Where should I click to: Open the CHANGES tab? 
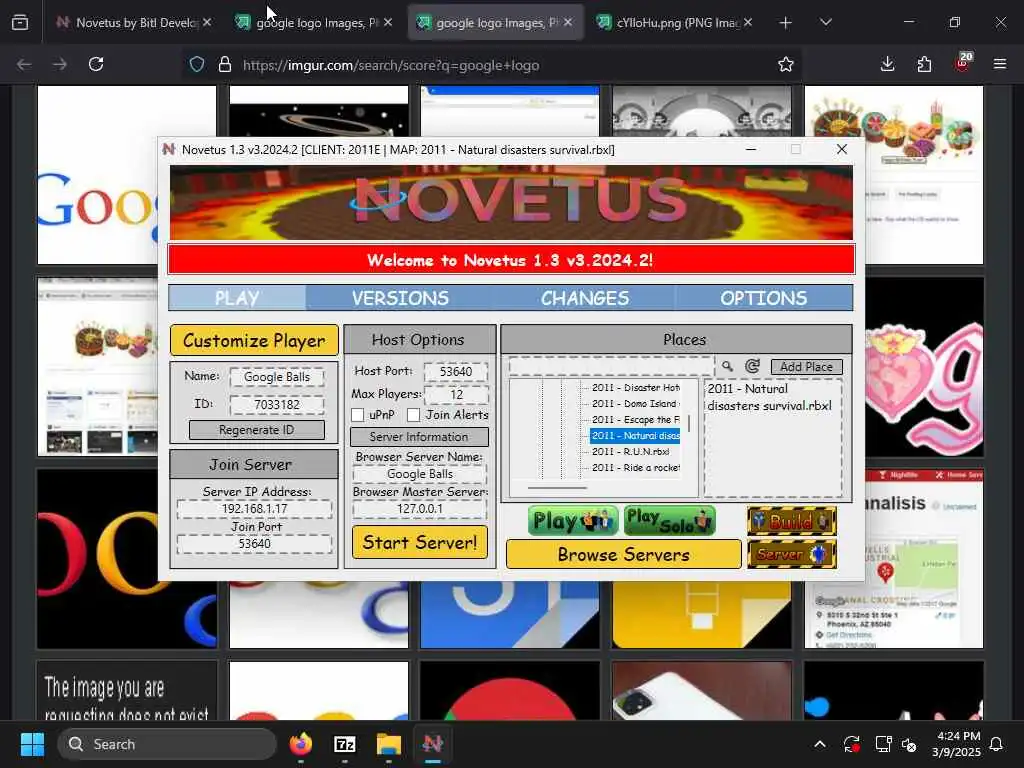(x=584, y=298)
